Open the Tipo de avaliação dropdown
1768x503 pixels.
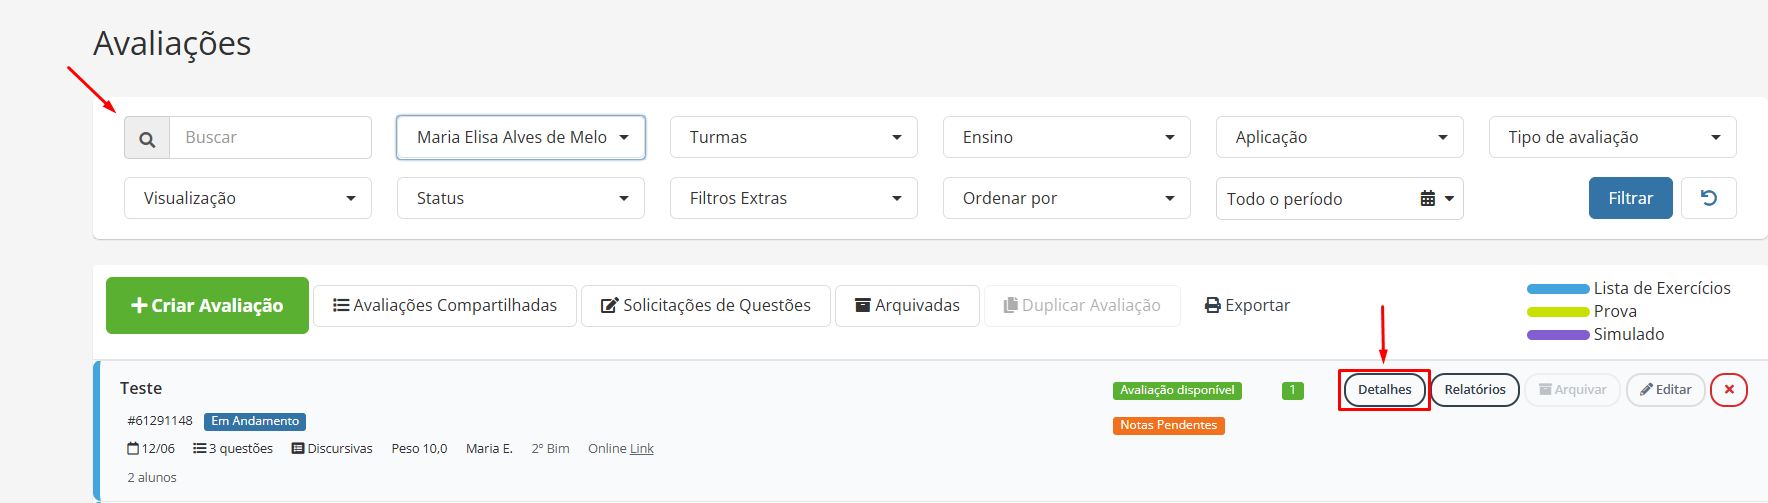click(x=1613, y=138)
